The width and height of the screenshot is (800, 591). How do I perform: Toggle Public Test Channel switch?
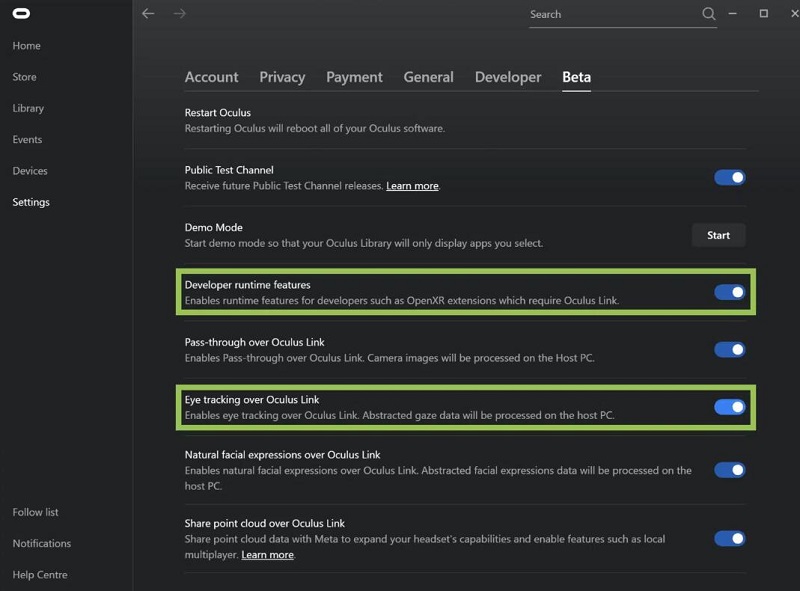click(x=729, y=177)
